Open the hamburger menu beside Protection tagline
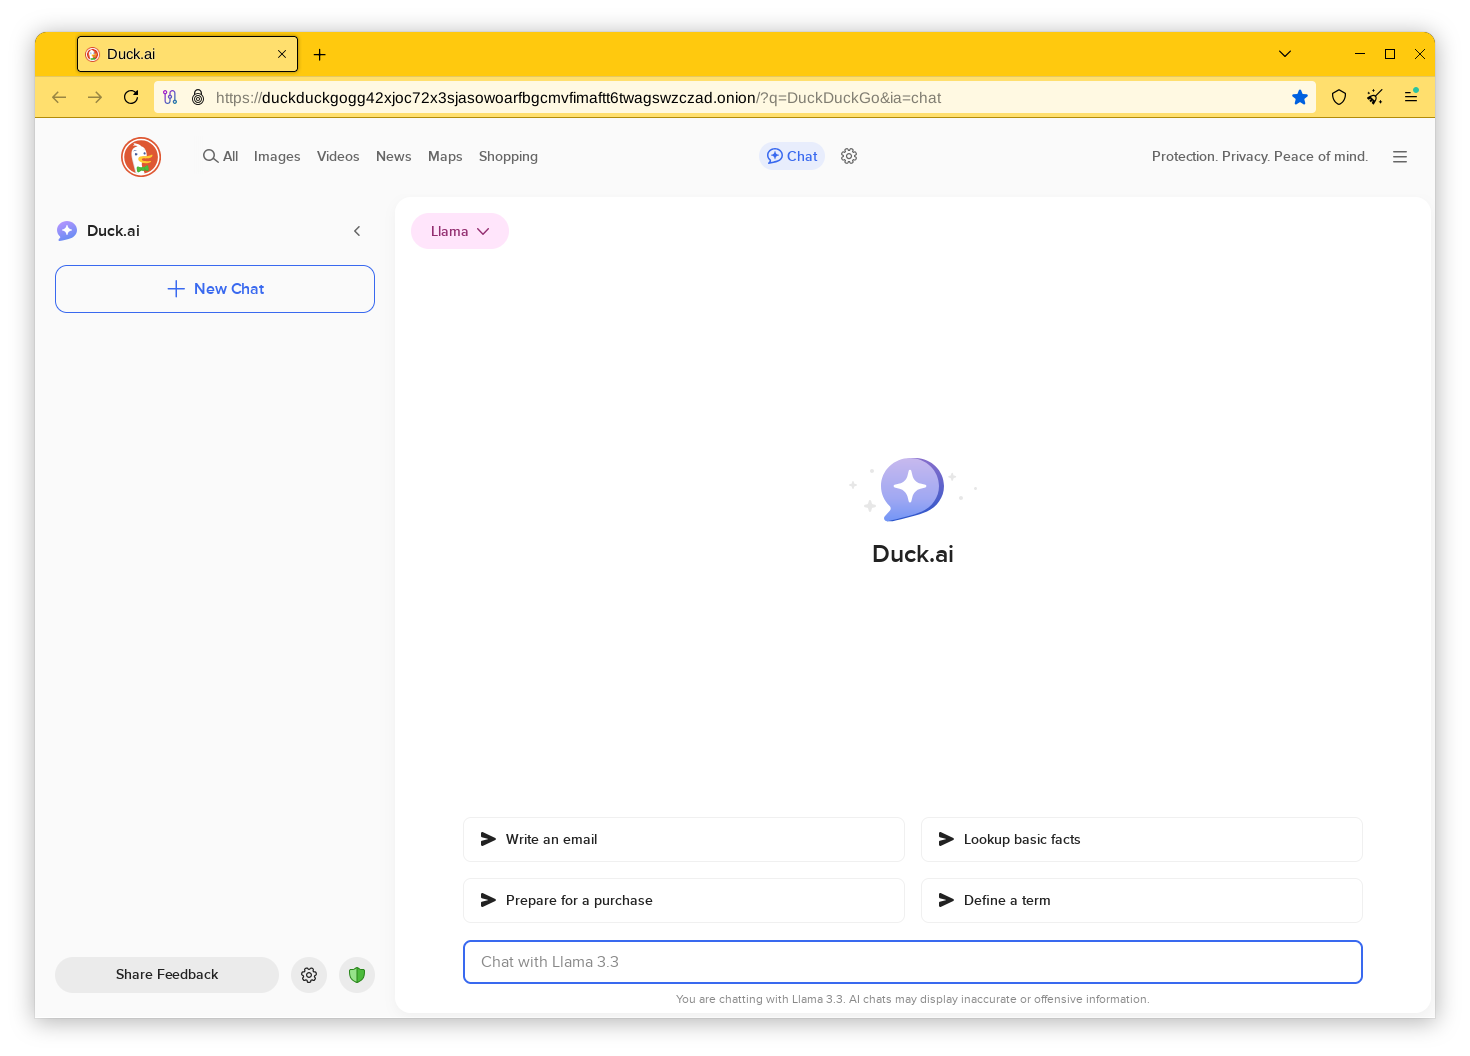Screen dimensions: 1470x1056 point(1400,157)
